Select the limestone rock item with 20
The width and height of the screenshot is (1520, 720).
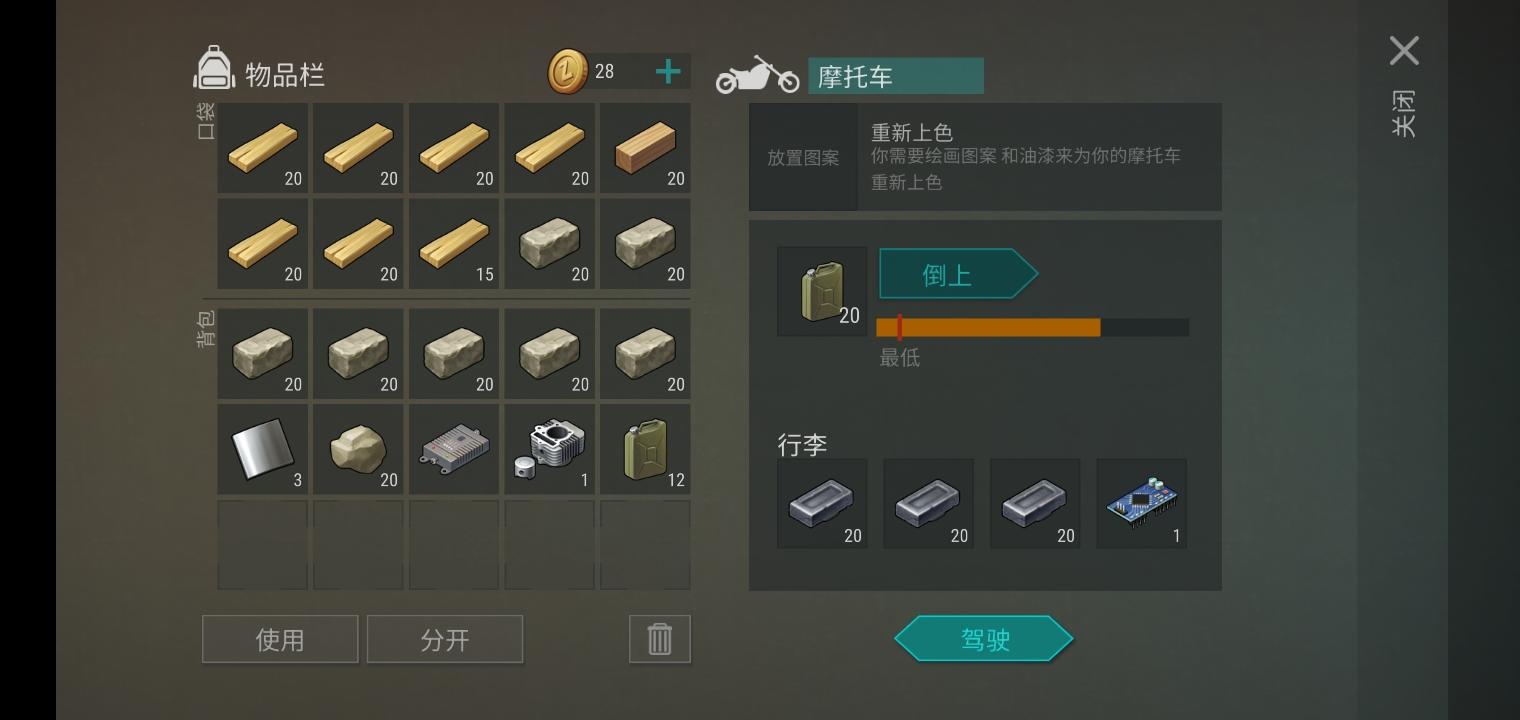coord(358,449)
